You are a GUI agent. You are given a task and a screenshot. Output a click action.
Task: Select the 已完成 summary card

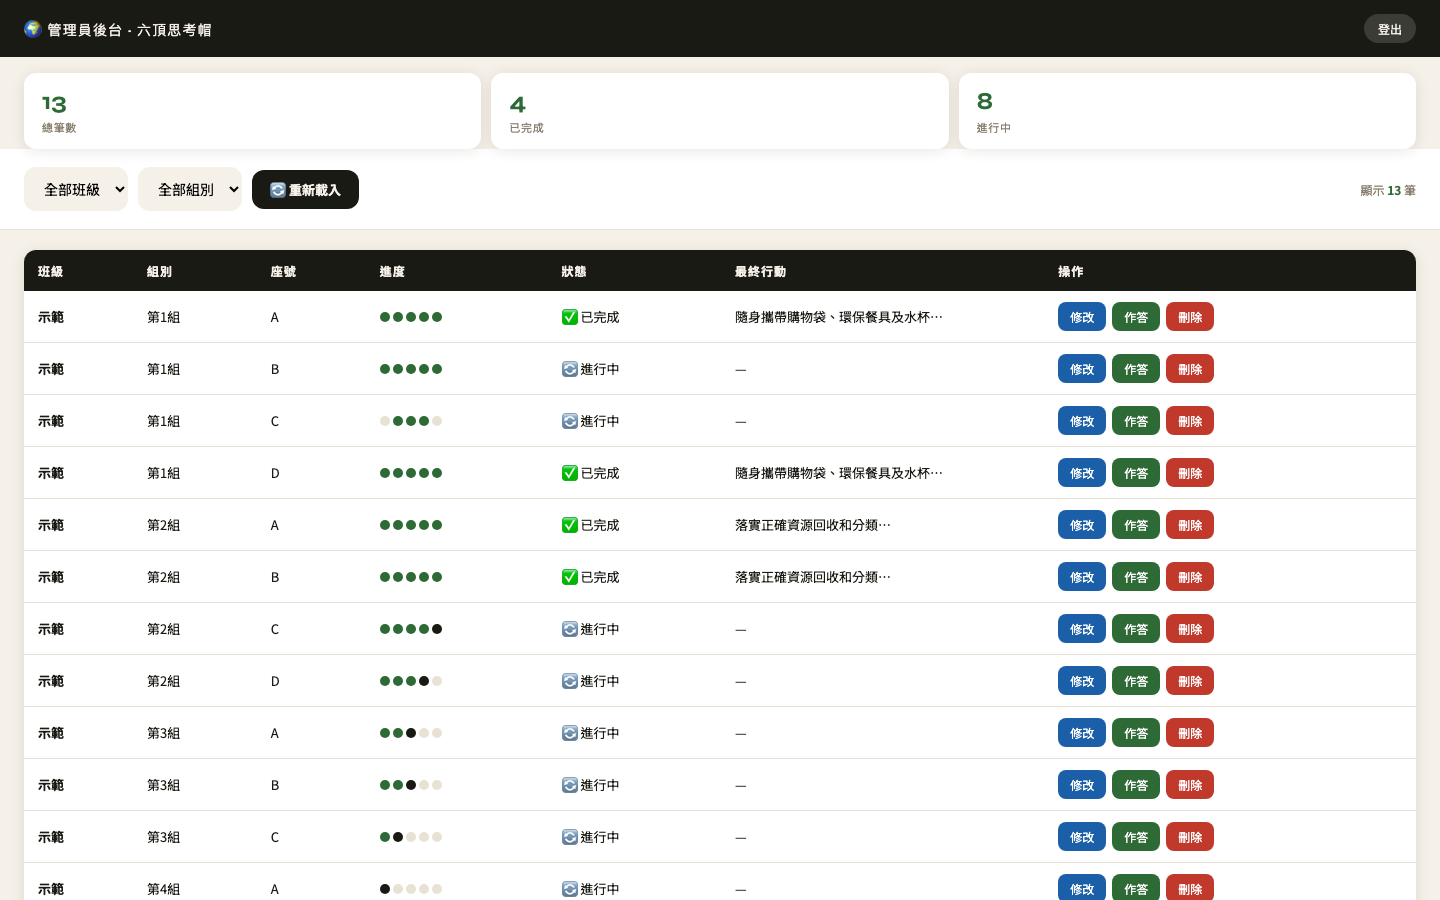coord(720,111)
